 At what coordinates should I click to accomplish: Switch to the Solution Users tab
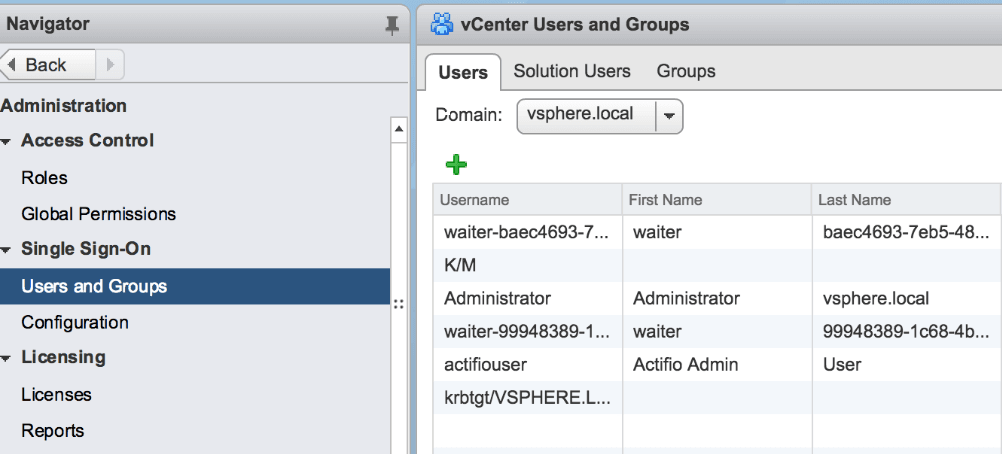point(572,71)
